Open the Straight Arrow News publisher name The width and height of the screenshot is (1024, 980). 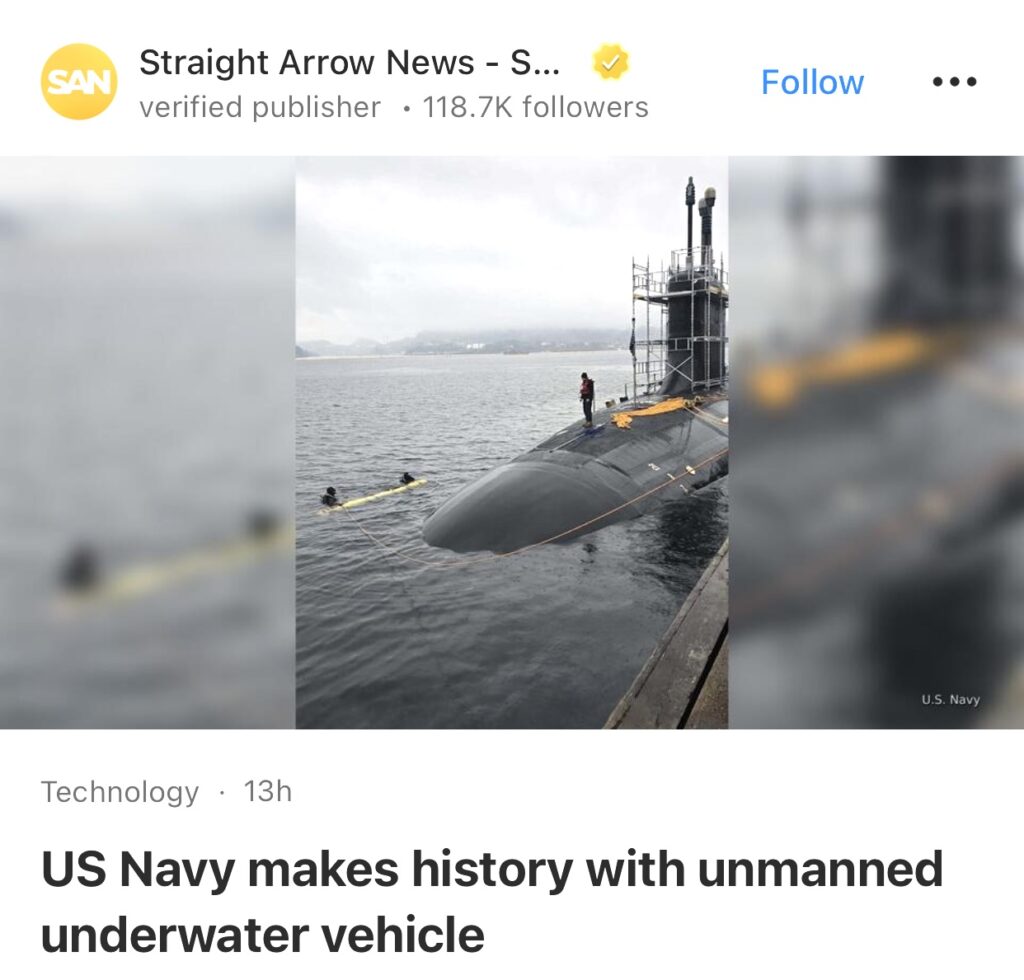[x=349, y=63]
